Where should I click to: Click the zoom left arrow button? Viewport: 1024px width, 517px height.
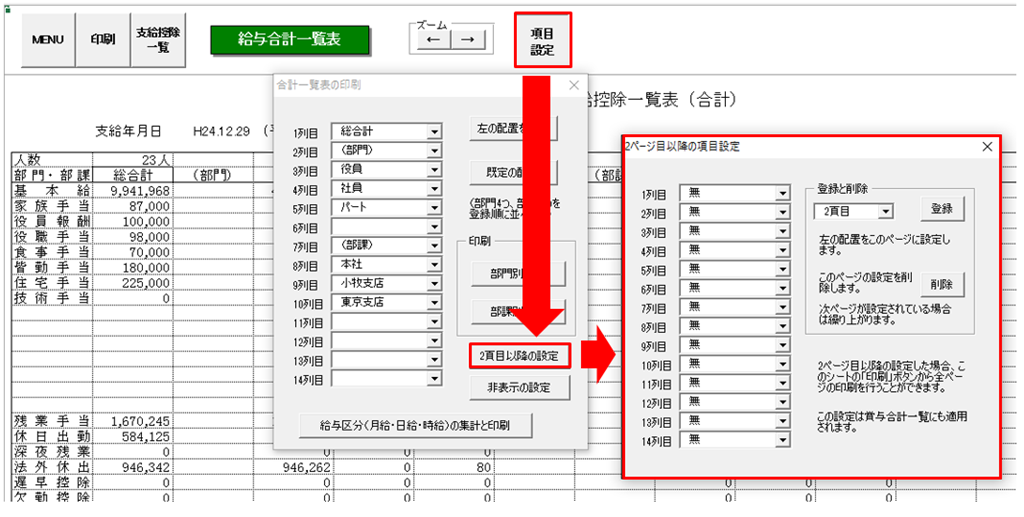click(x=434, y=39)
